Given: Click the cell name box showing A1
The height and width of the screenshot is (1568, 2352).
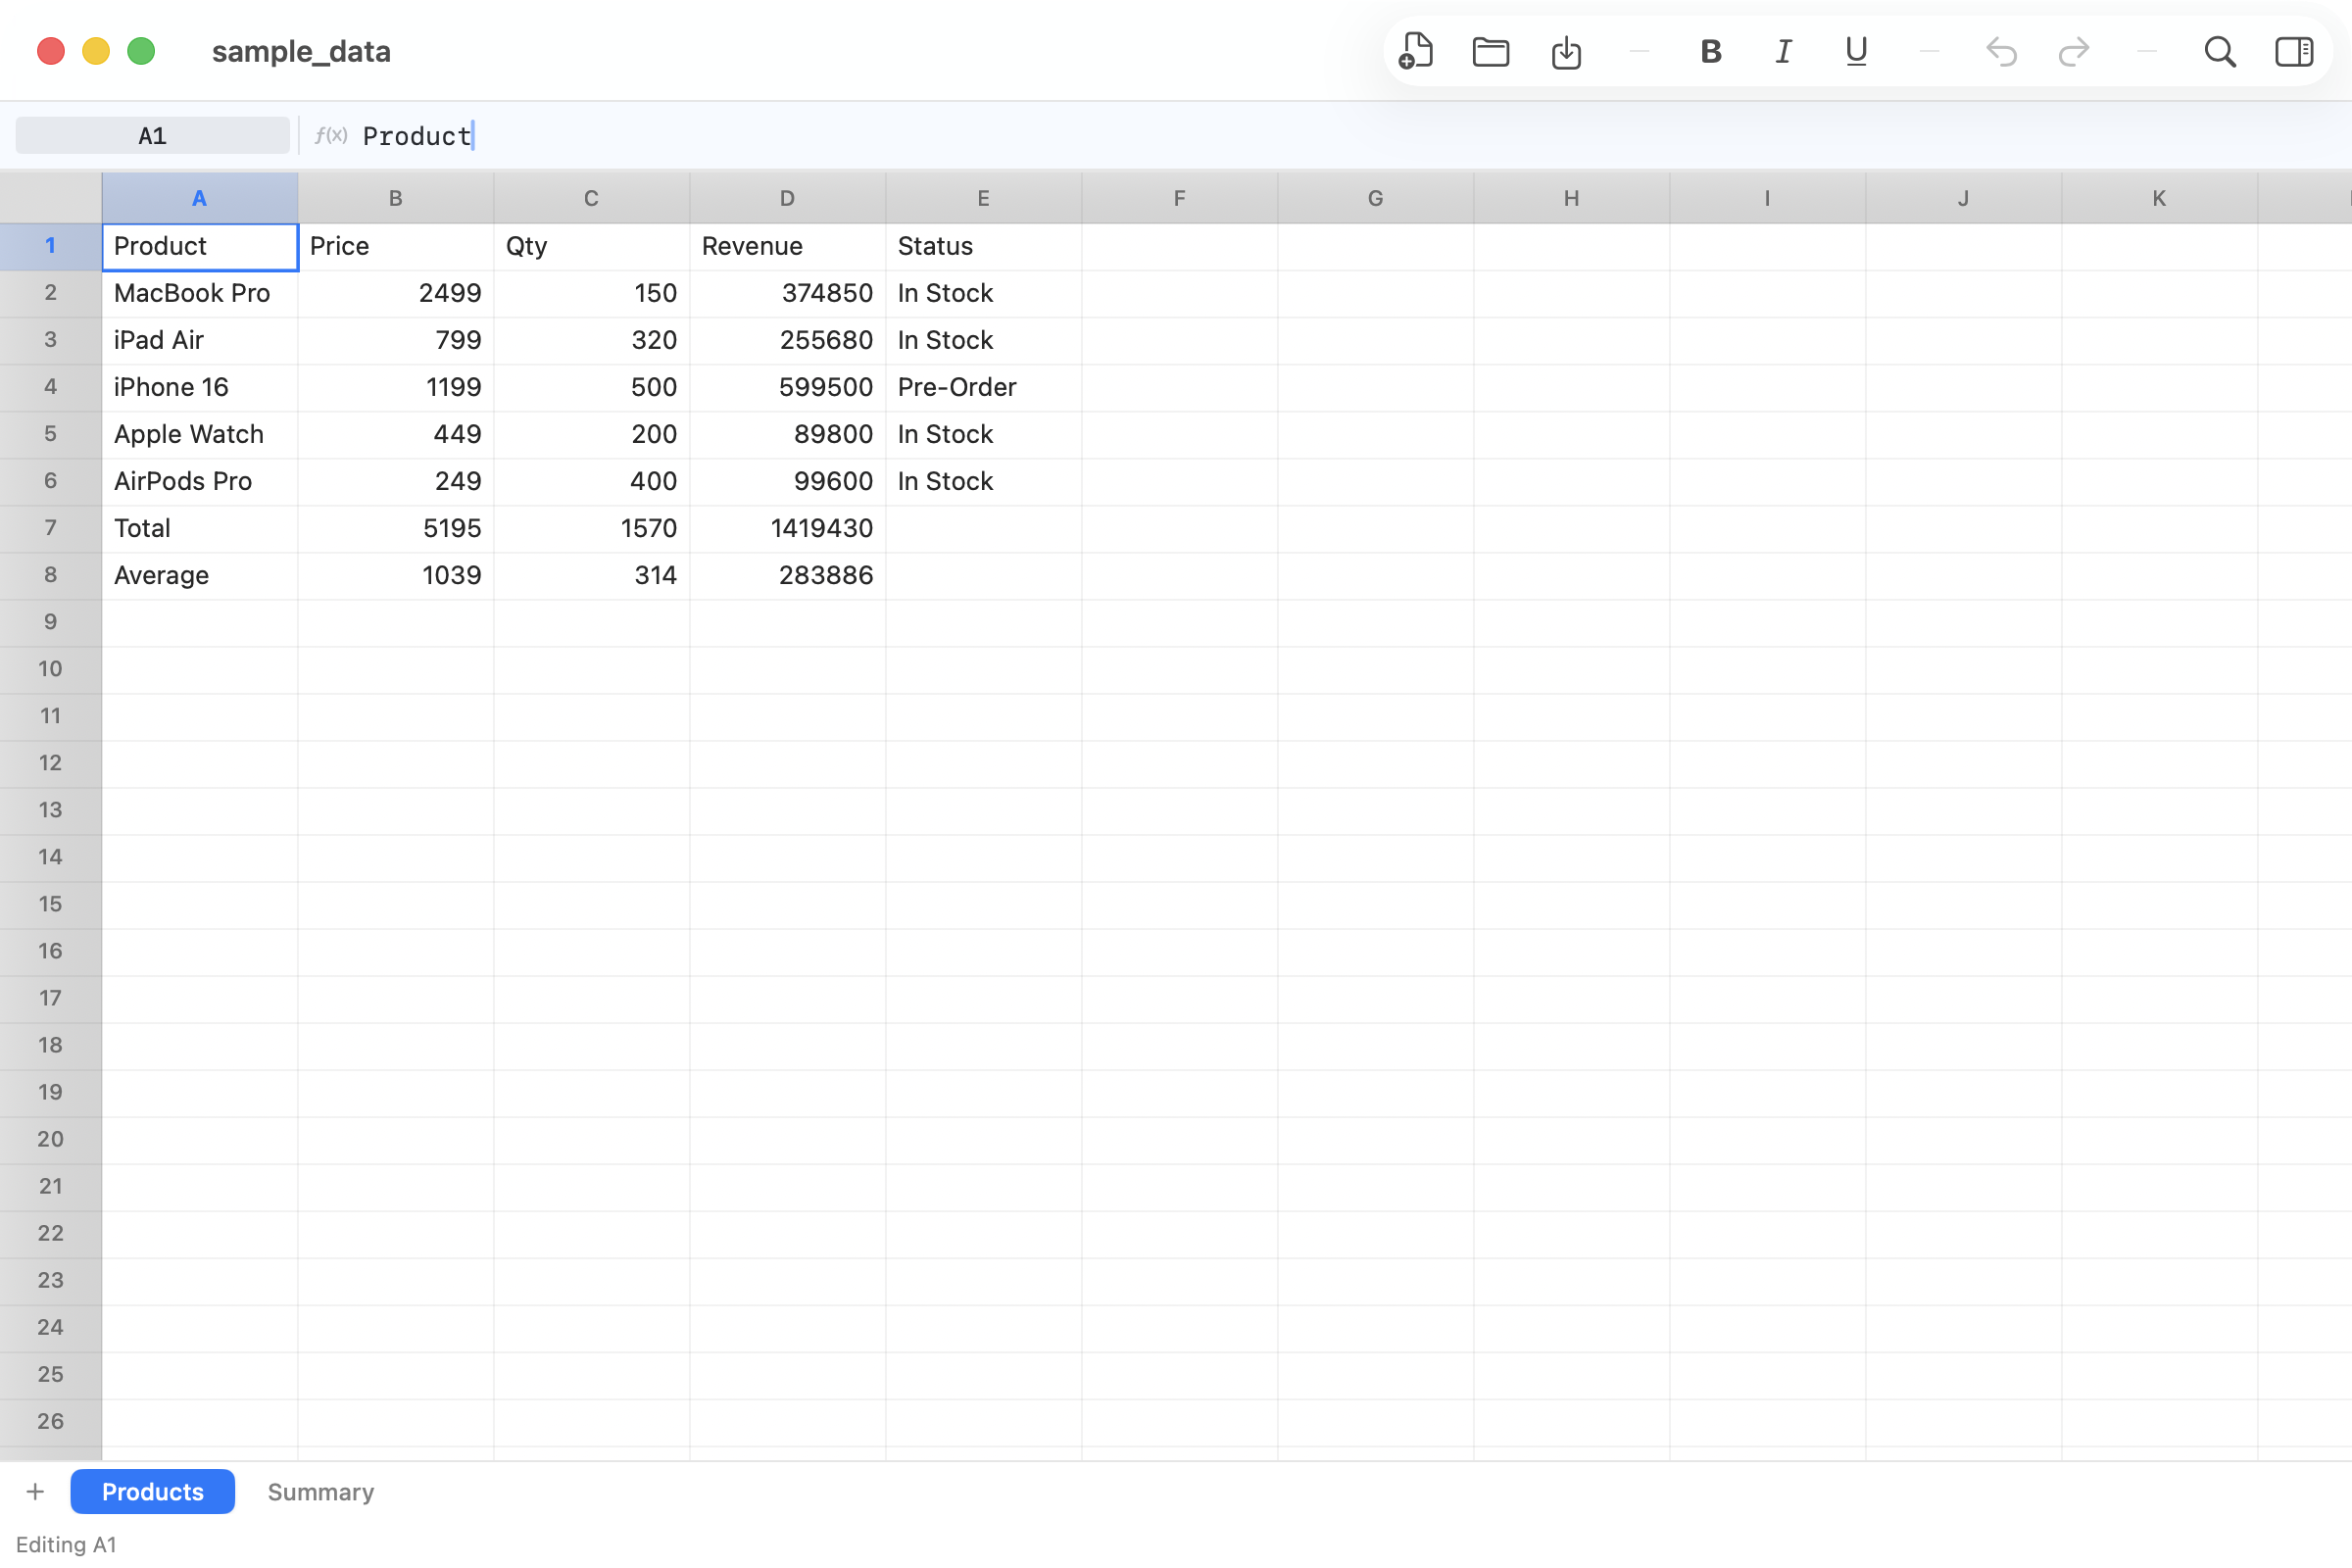Looking at the screenshot, I should pos(151,134).
